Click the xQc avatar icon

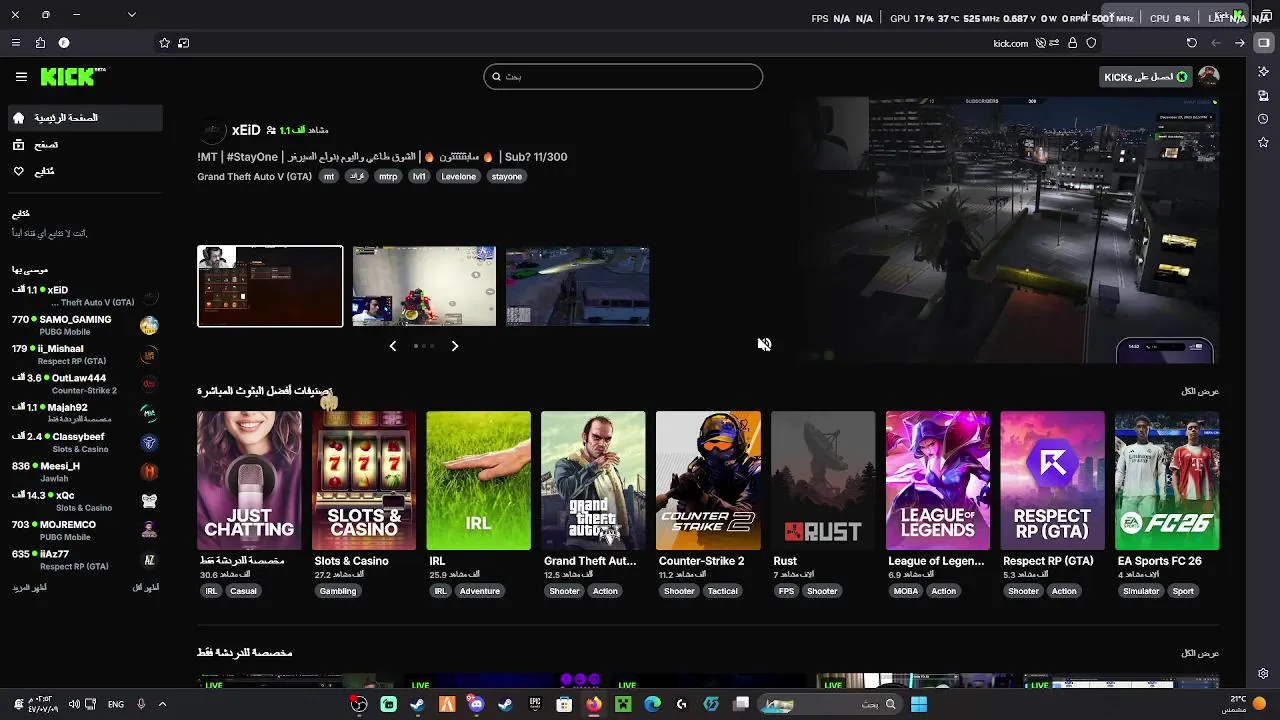(149, 501)
